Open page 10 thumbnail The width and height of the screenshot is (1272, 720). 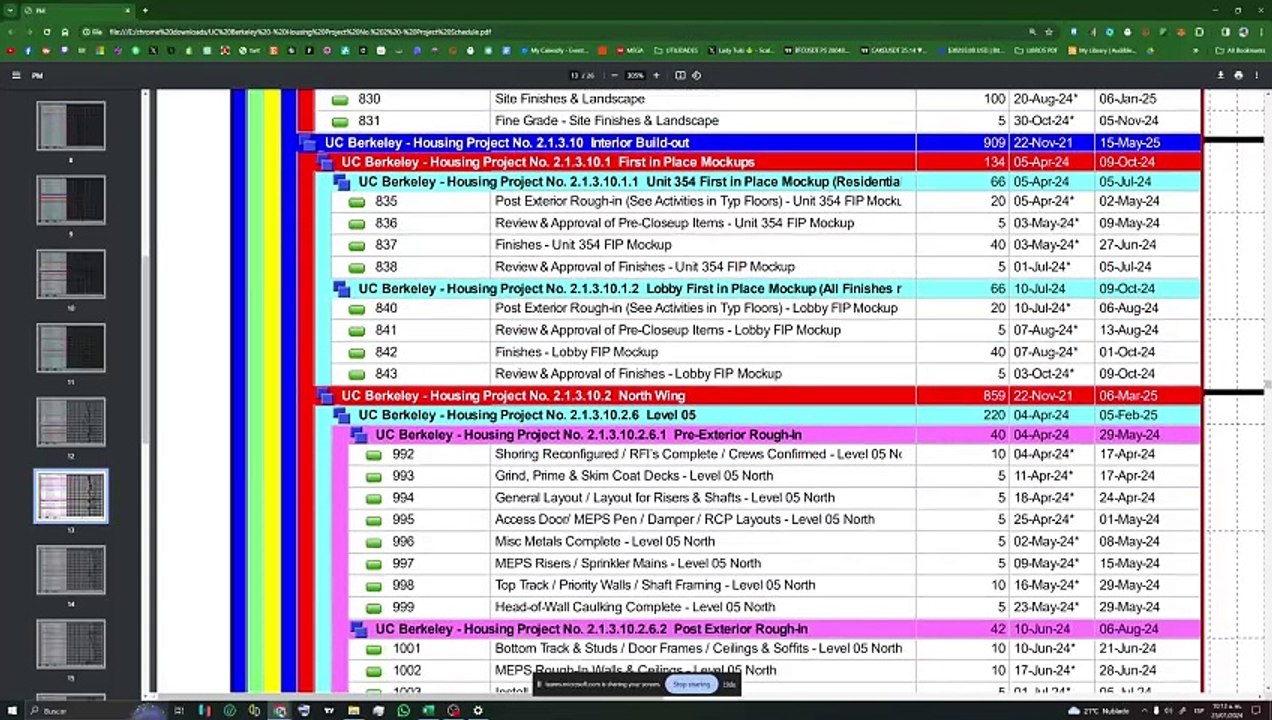71,274
